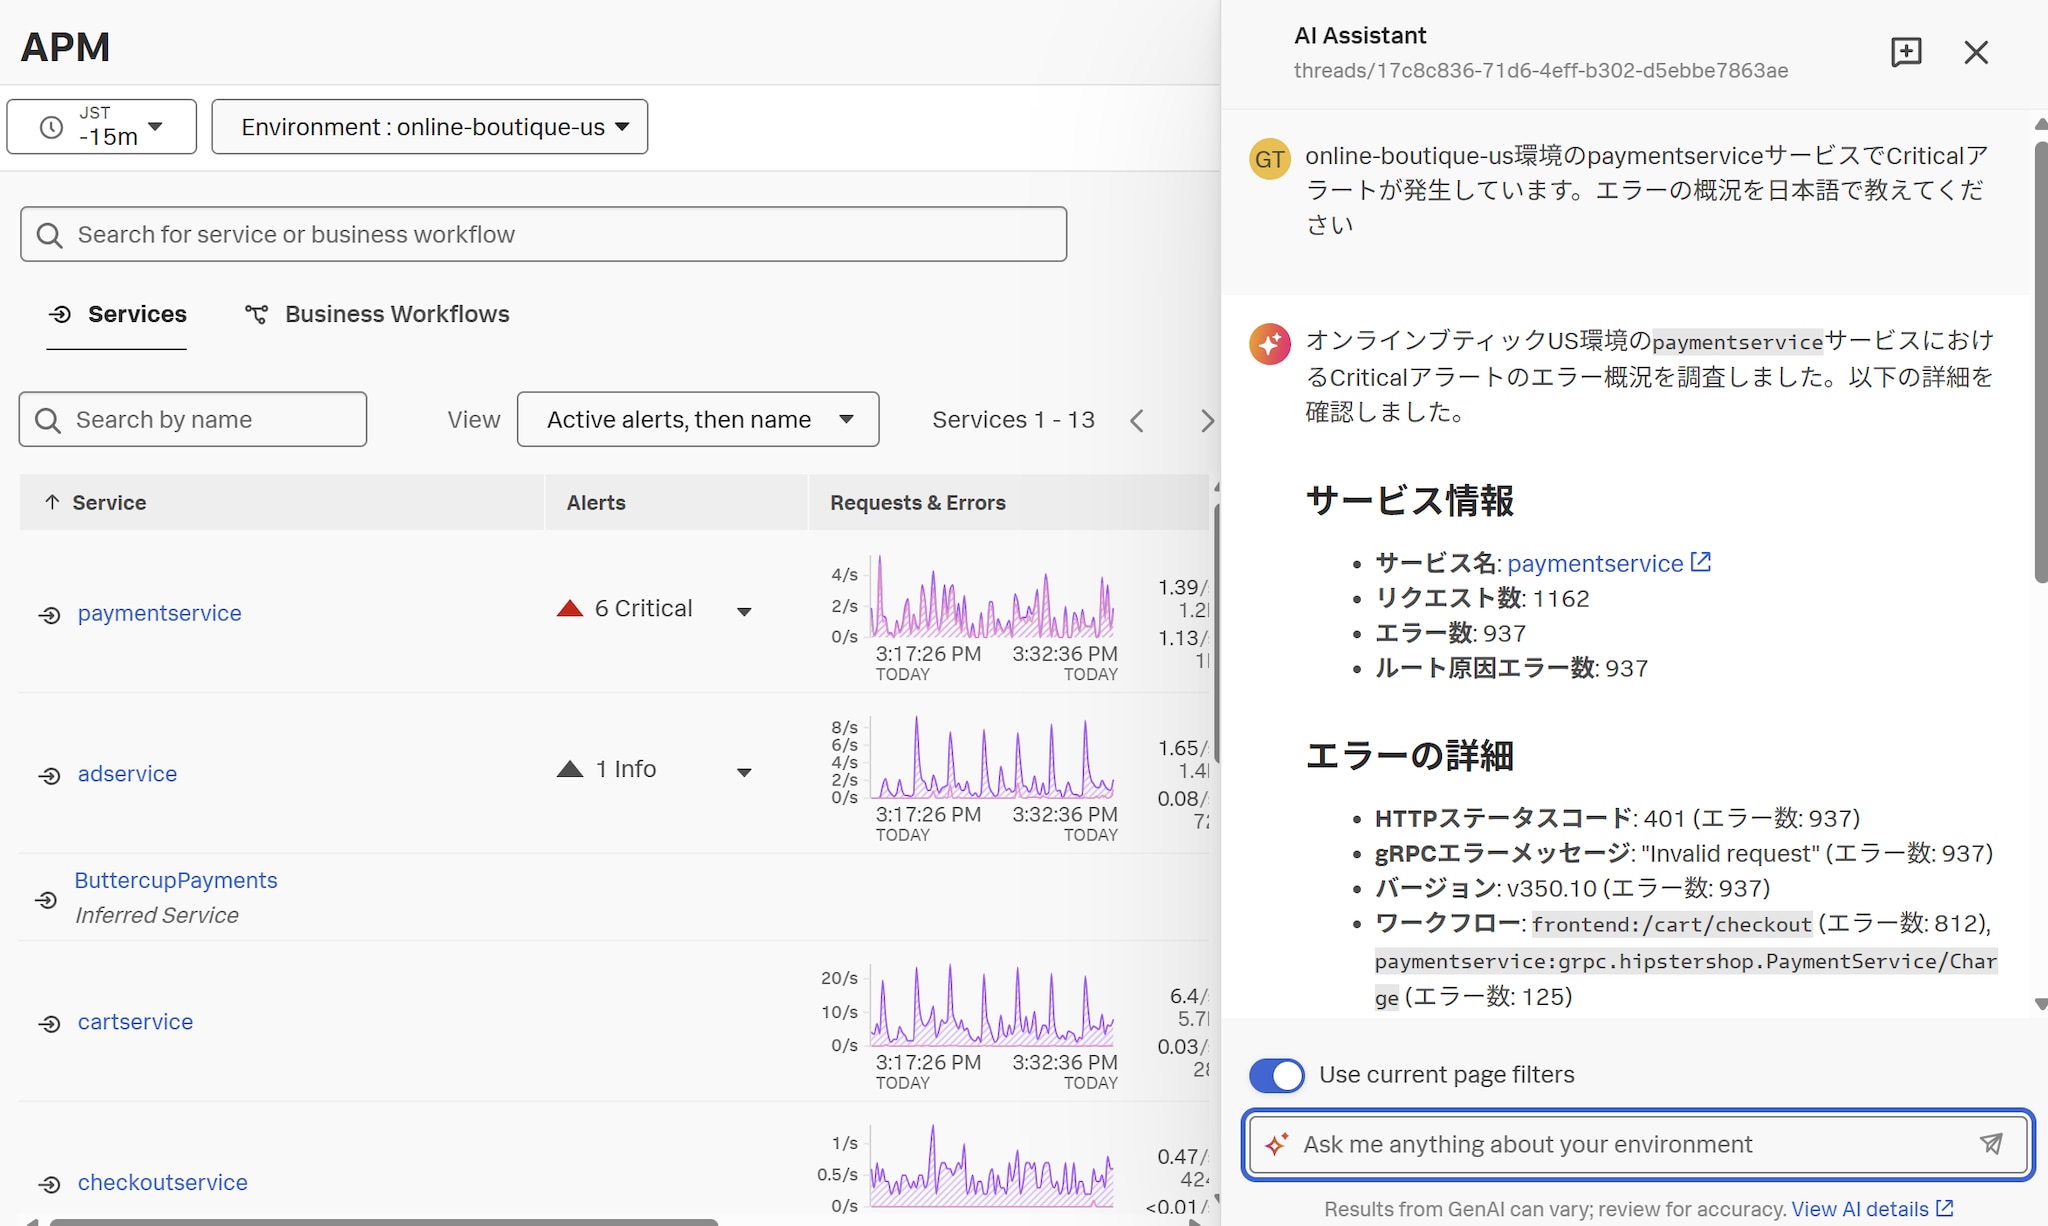2048x1226 pixels.
Task: Click the cartservice row service icon
Action: [49, 1023]
